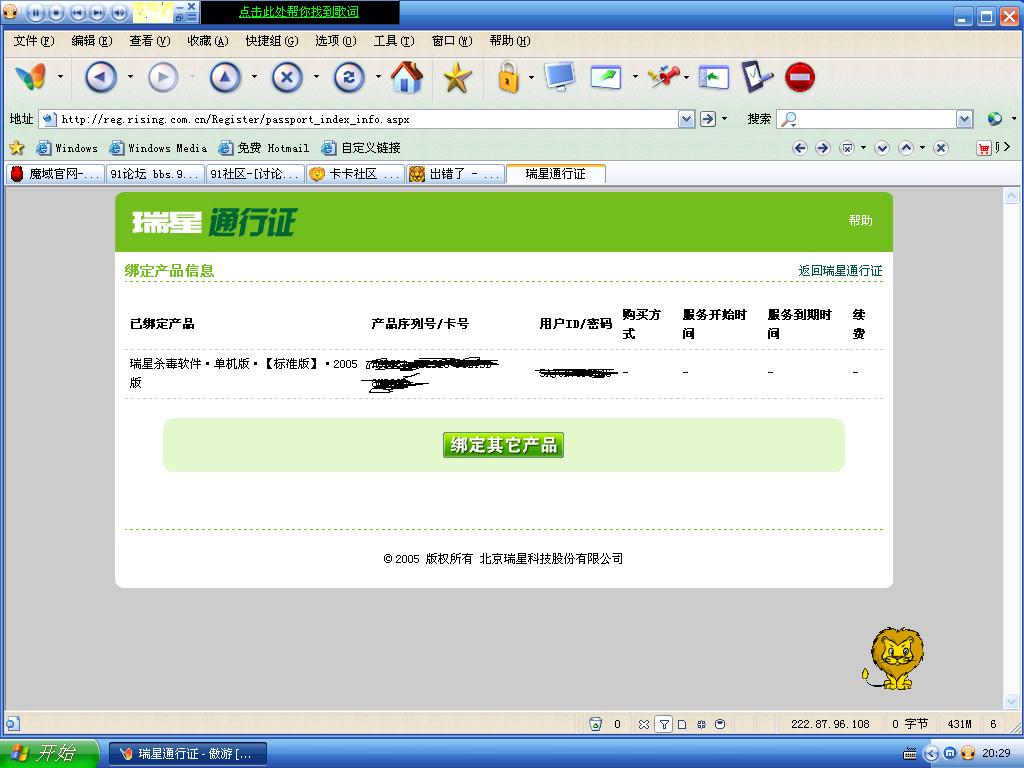Click the MSN butterfly toolbar icon
This screenshot has width=1024, height=768.
click(x=30, y=77)
